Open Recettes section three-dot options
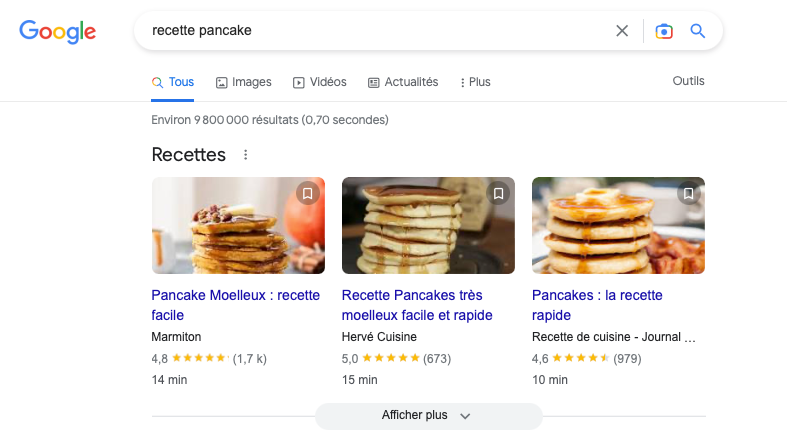Viewport: 787px width, 440px height. click(x=245, y=155)
